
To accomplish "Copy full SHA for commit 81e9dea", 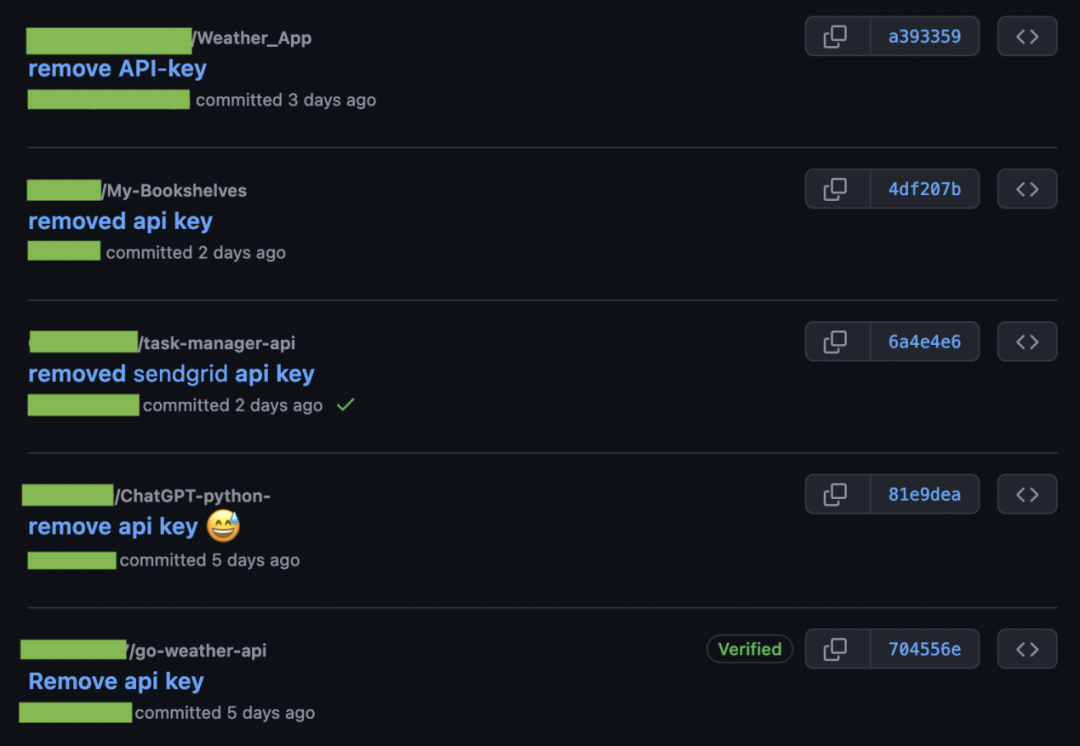I will [836, 495].
